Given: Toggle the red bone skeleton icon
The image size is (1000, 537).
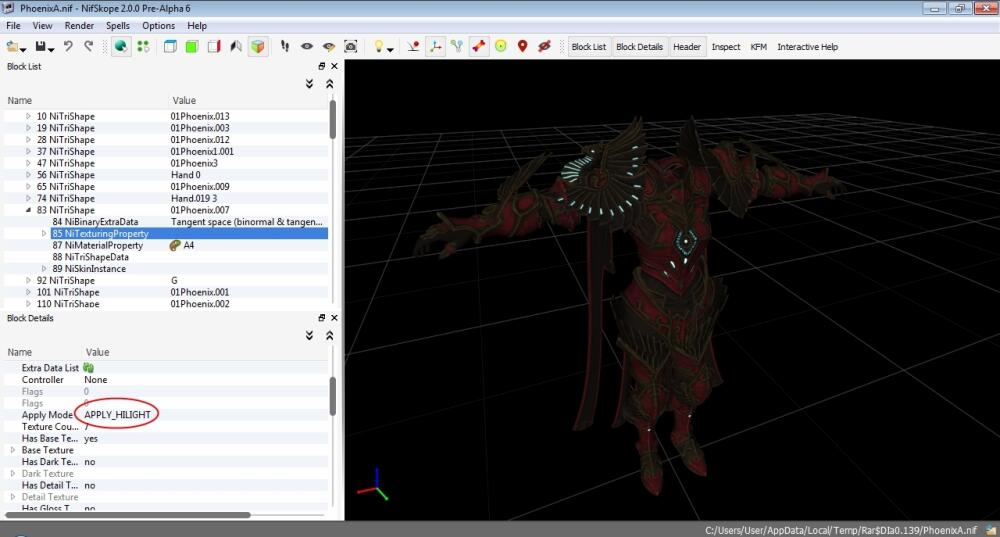Looking at the screenshot, I should click(479, 47).
